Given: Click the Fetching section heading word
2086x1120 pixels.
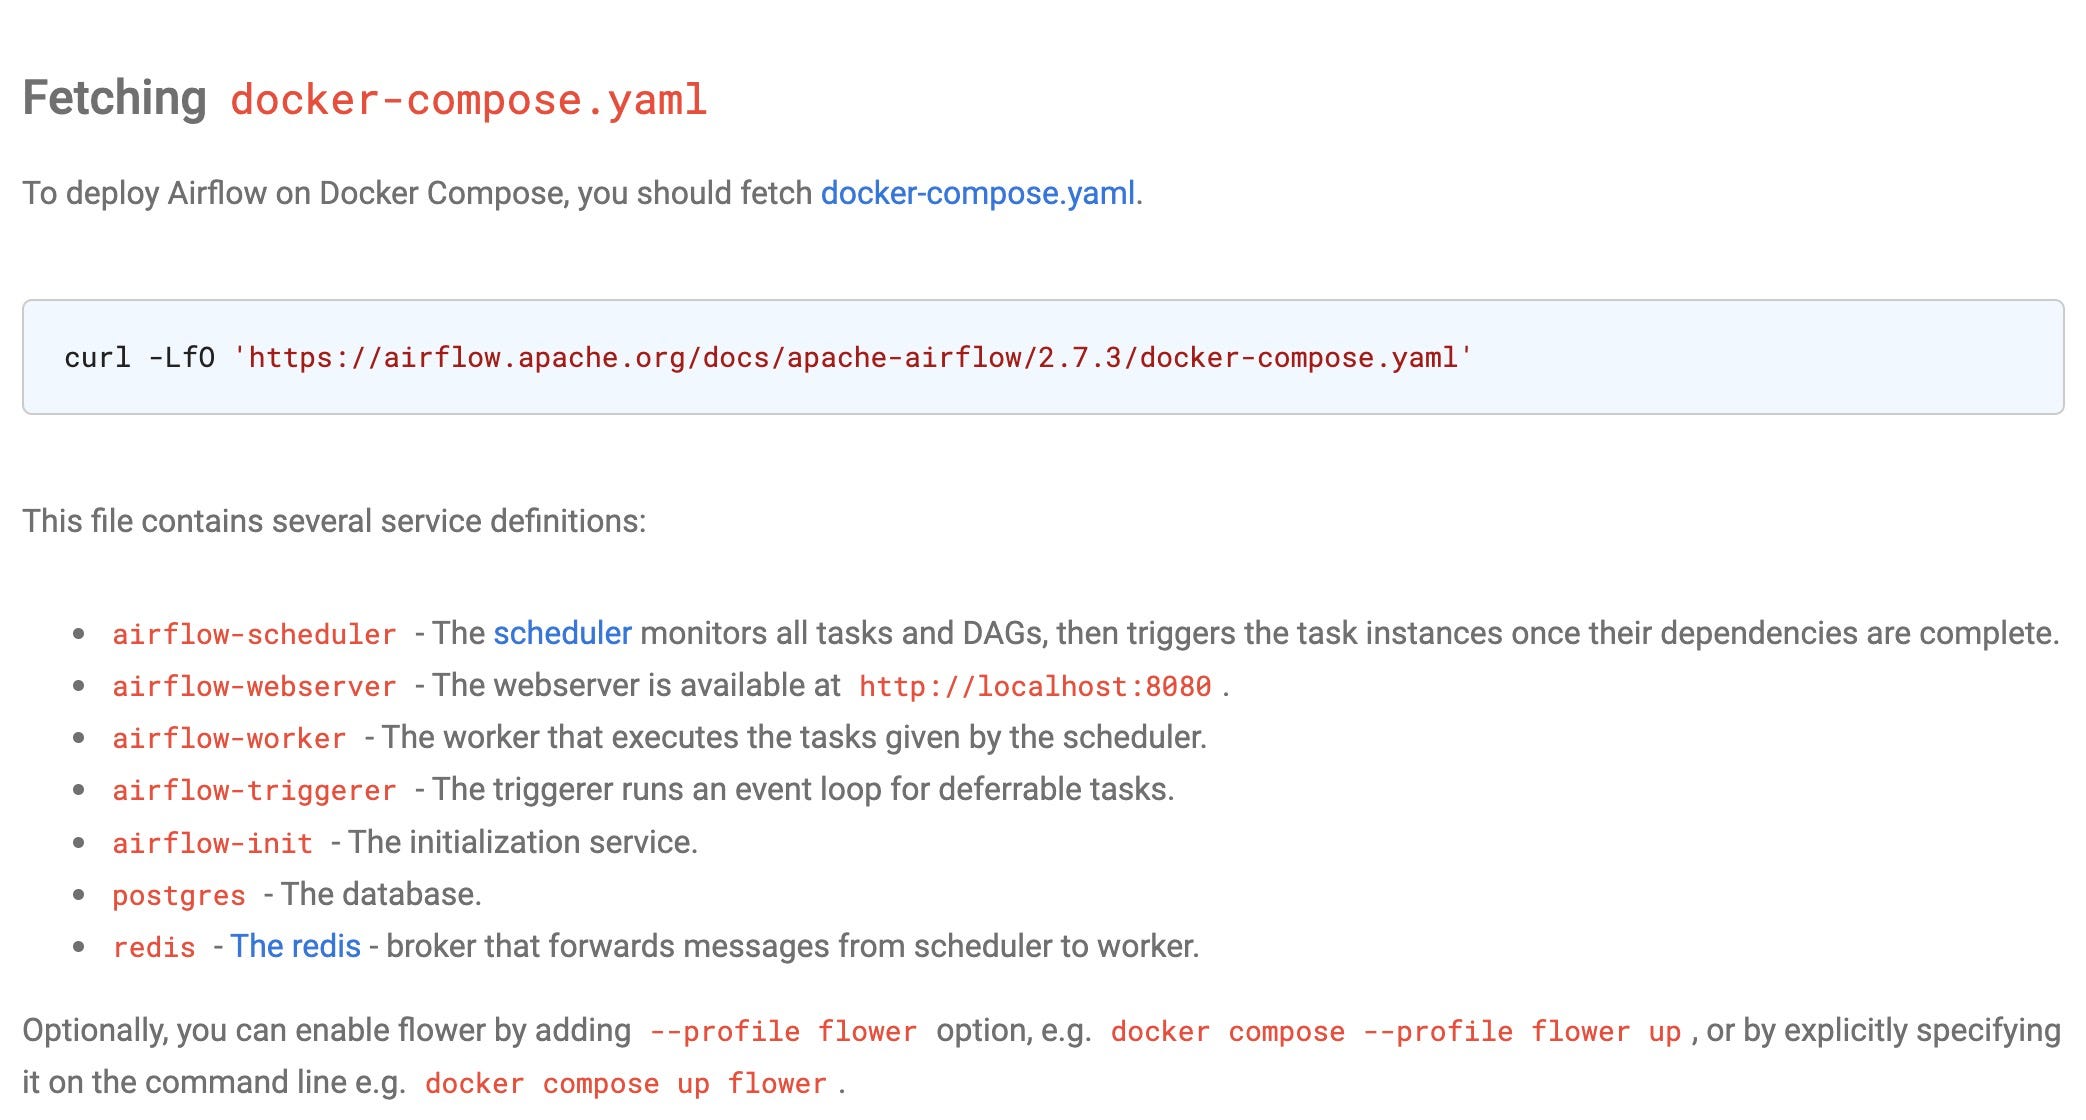Looking at the screenshot, I should [x=114, y=99].
